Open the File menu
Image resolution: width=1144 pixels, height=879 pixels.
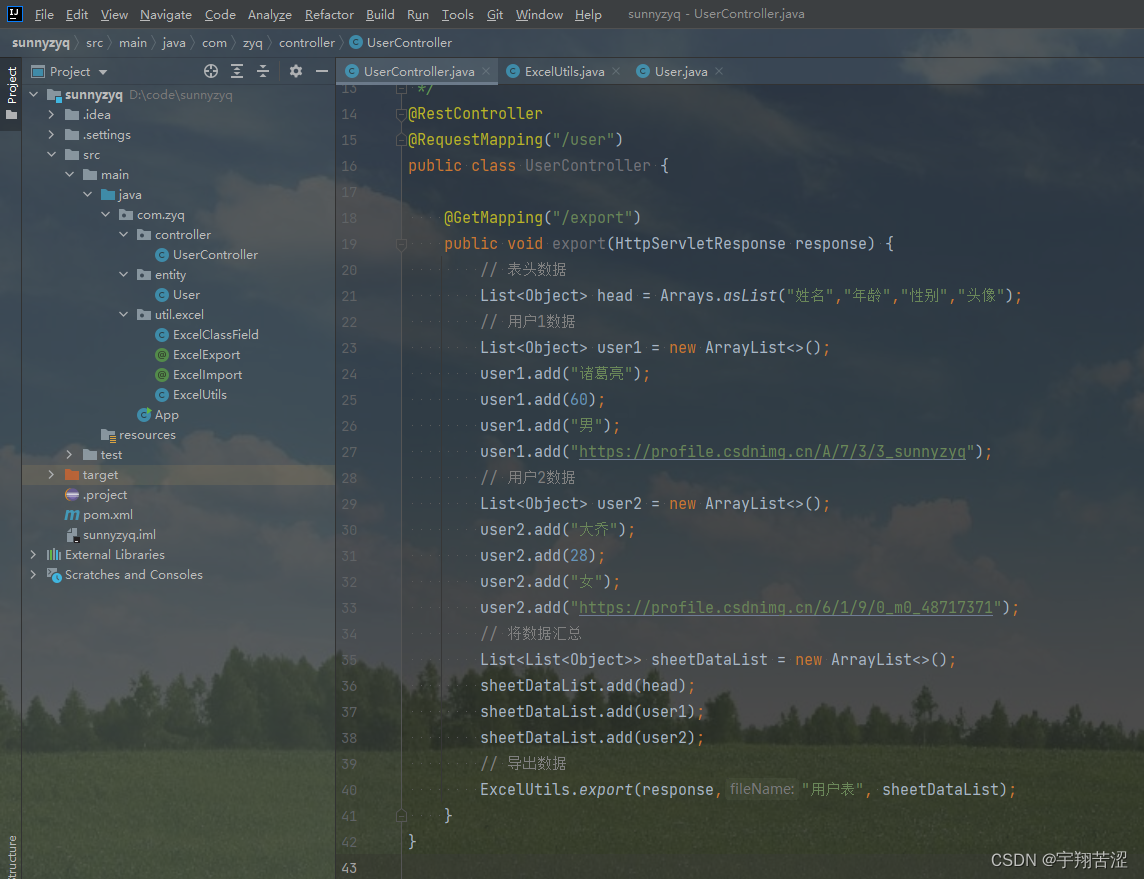44,15
